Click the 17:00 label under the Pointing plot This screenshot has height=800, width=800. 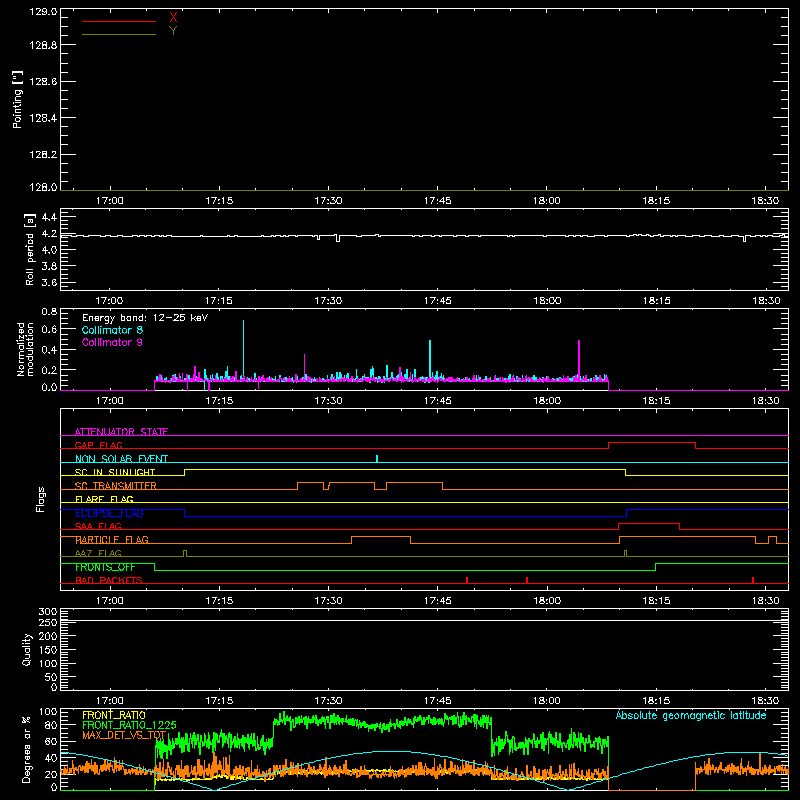pyautogui.click(x=110, y=201)
